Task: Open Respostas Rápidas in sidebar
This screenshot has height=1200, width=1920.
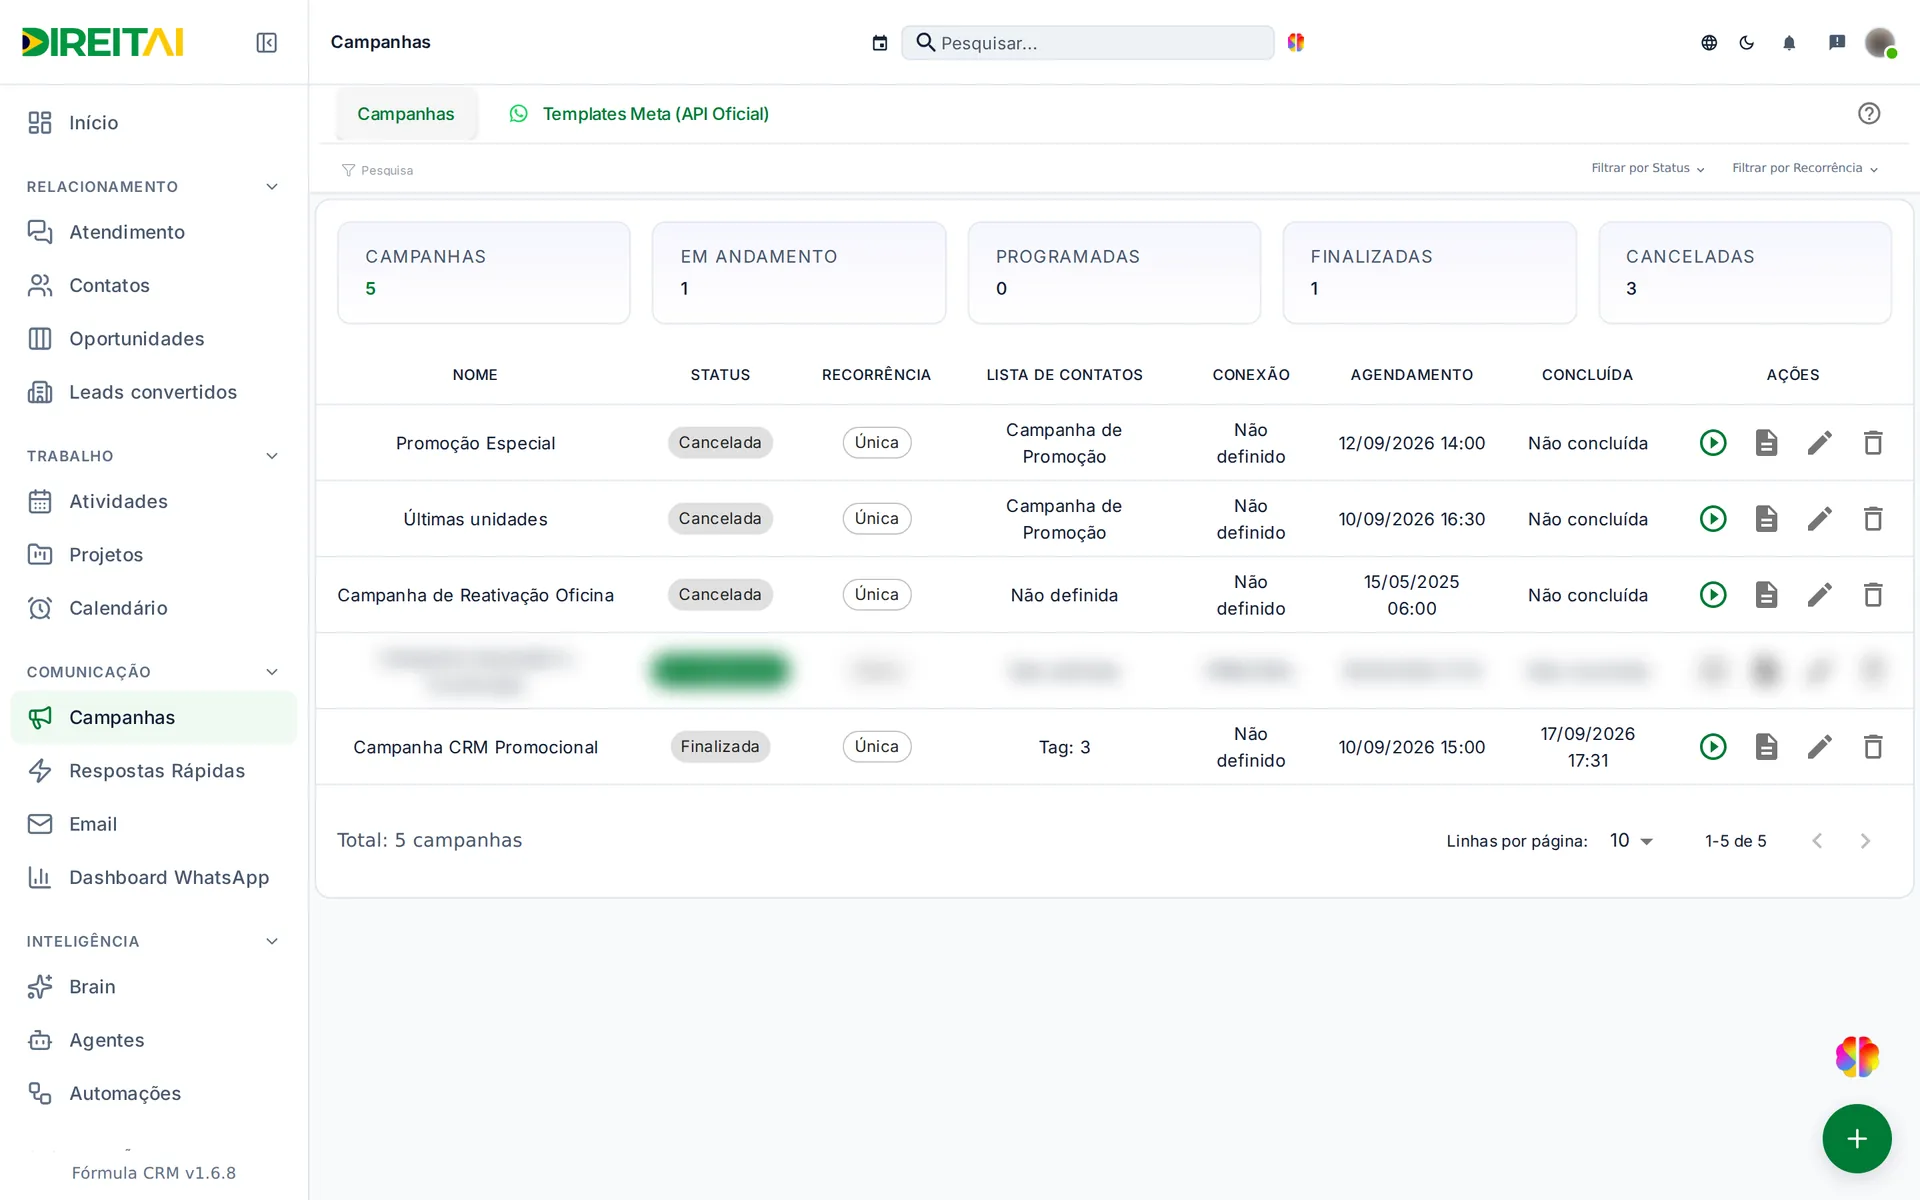Action: [154, 770]
